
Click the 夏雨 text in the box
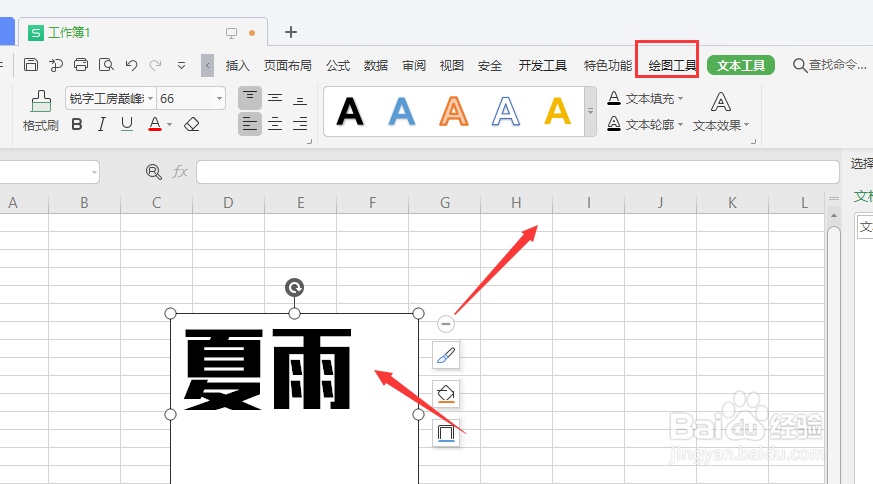click(x=268, y=370)
